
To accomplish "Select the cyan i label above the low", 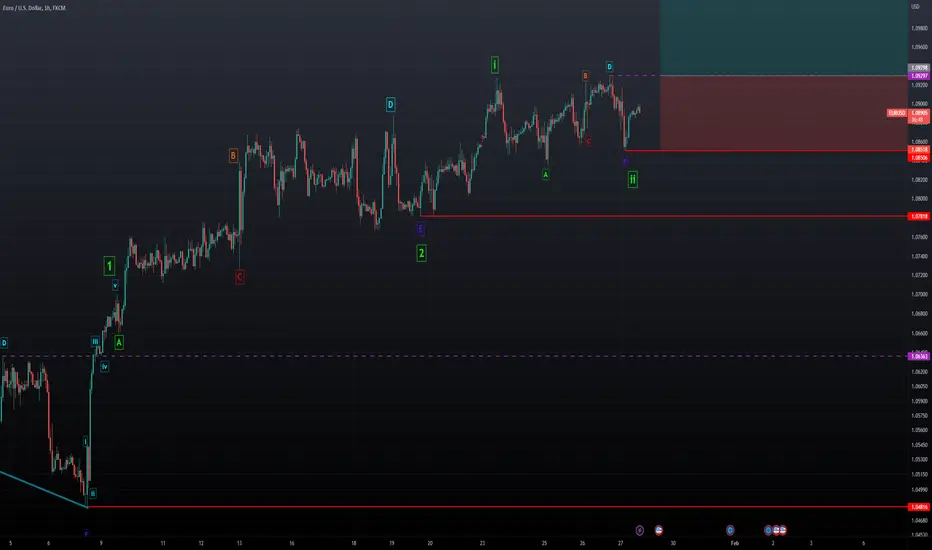I will [x=86, y=442].
